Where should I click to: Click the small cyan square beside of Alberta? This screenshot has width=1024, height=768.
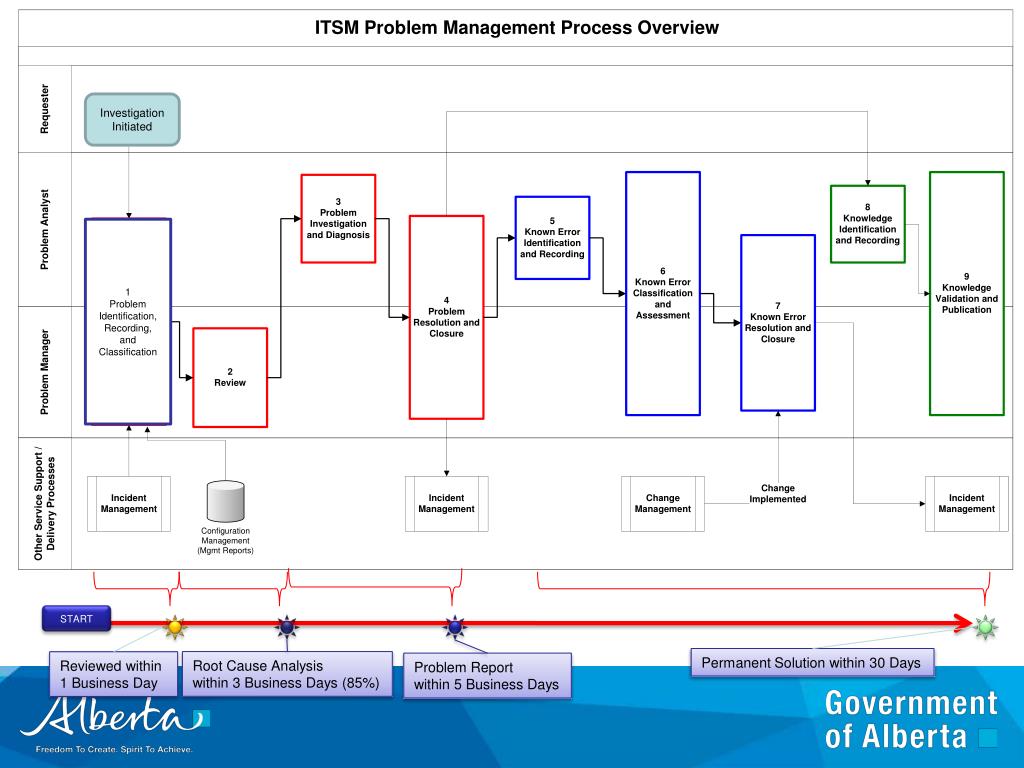click(x=989, y=738)
